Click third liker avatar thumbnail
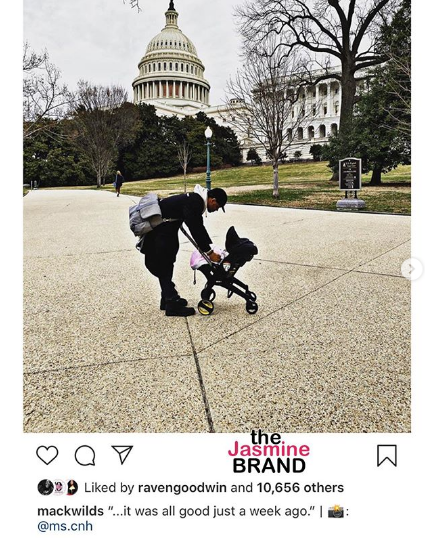 72,488
